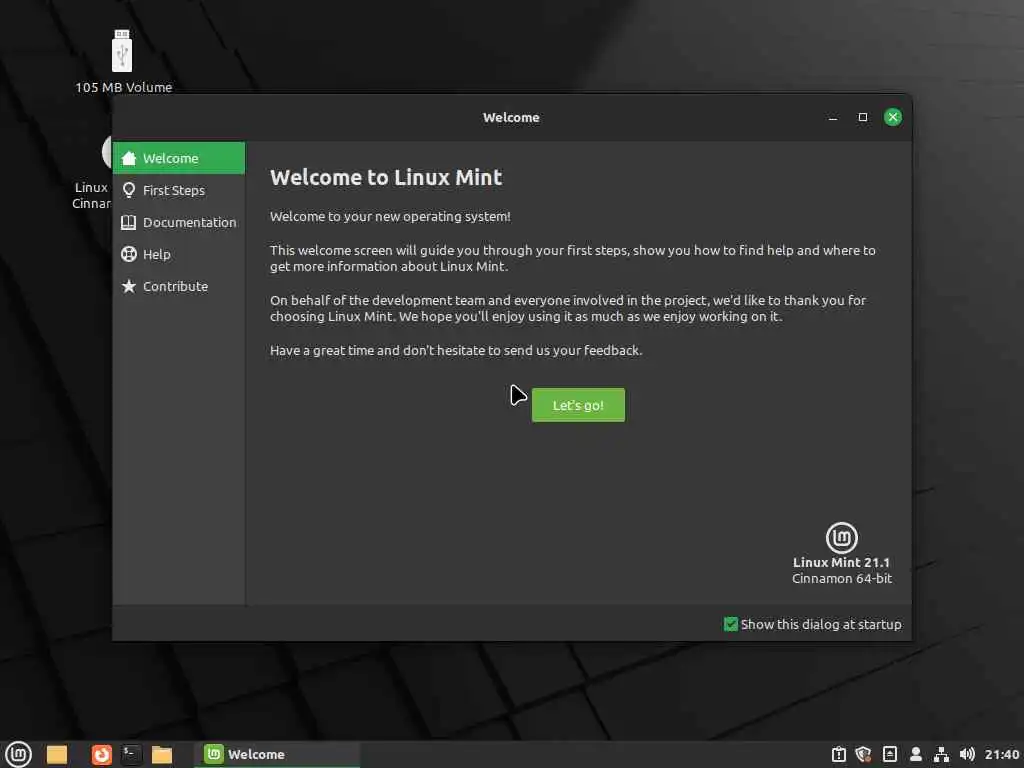Click the book icon beside Documentation
This screenshot has width=1024, height=768.
tap(129, 222)
